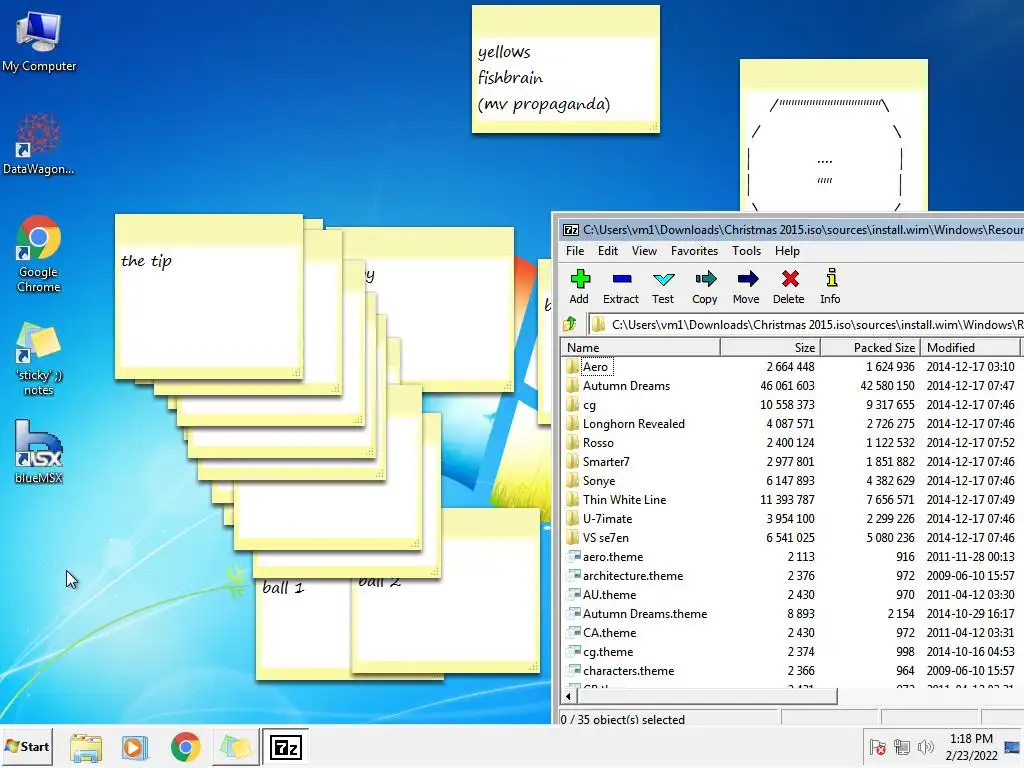The image size is (1024, 768).
Task: Select the Longhorn Revealed folder
Action: pyautogui.click(x=792, y=423)
